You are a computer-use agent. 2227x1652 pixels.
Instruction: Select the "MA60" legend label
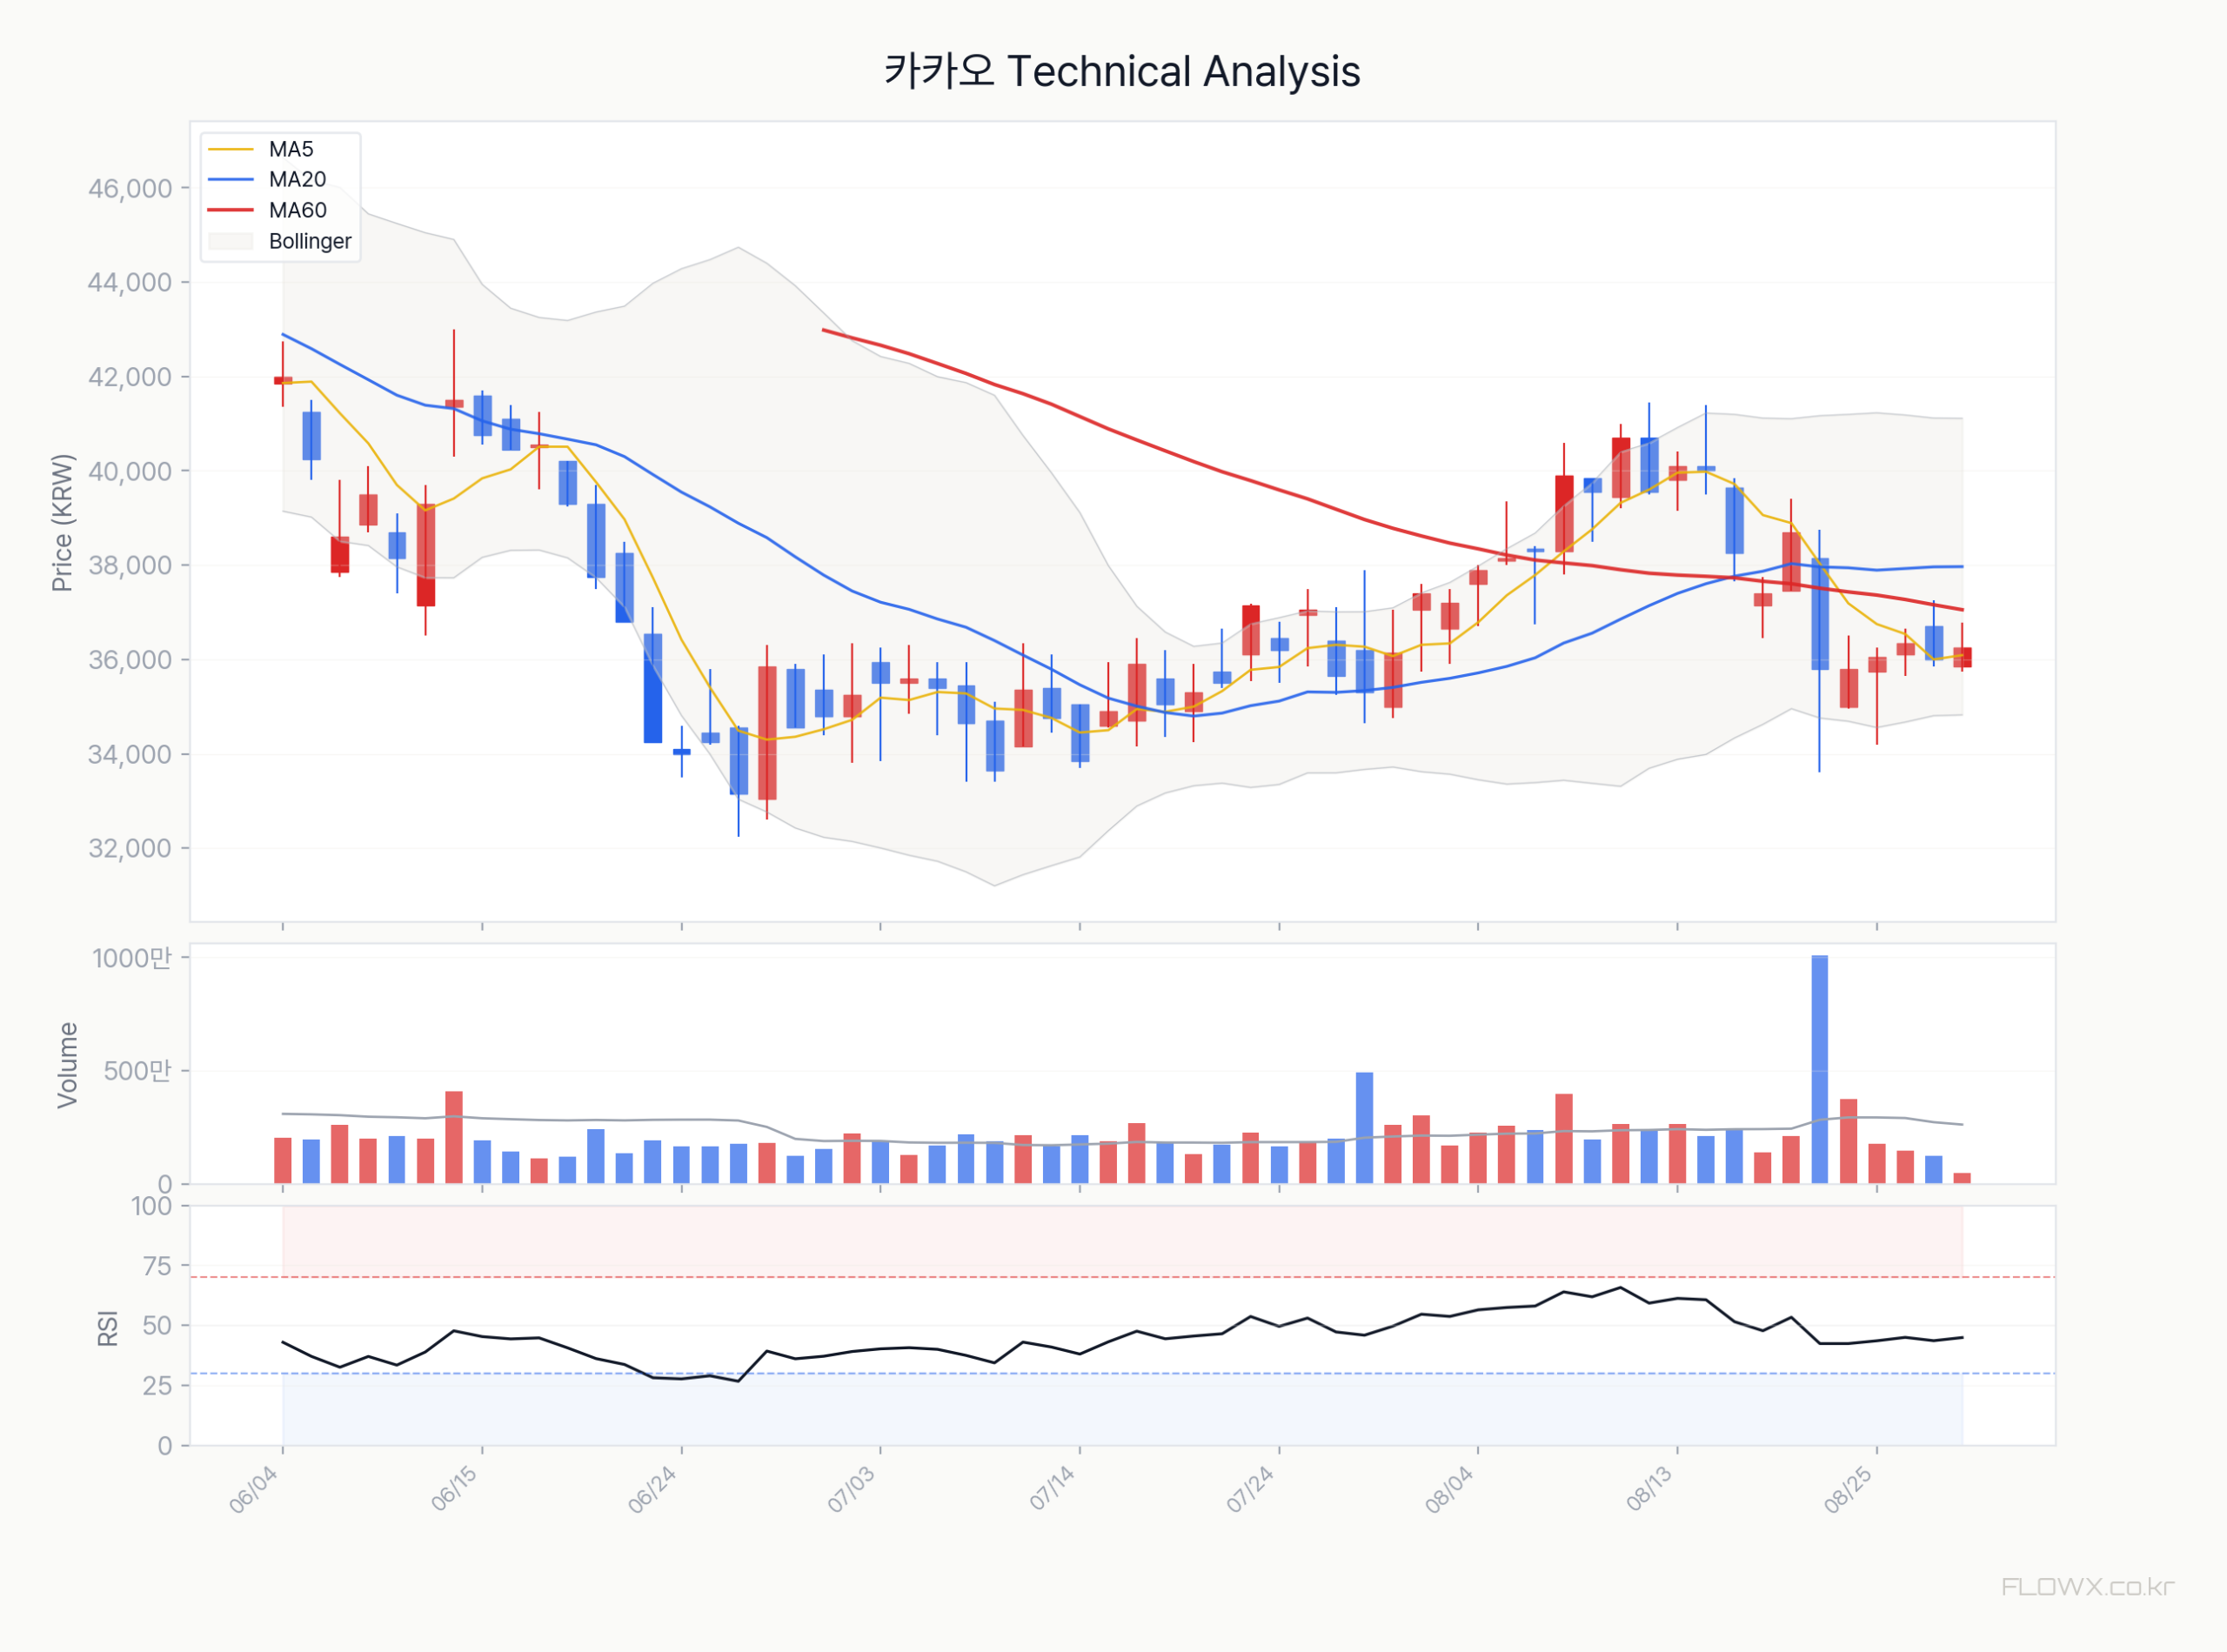(297, 211)
